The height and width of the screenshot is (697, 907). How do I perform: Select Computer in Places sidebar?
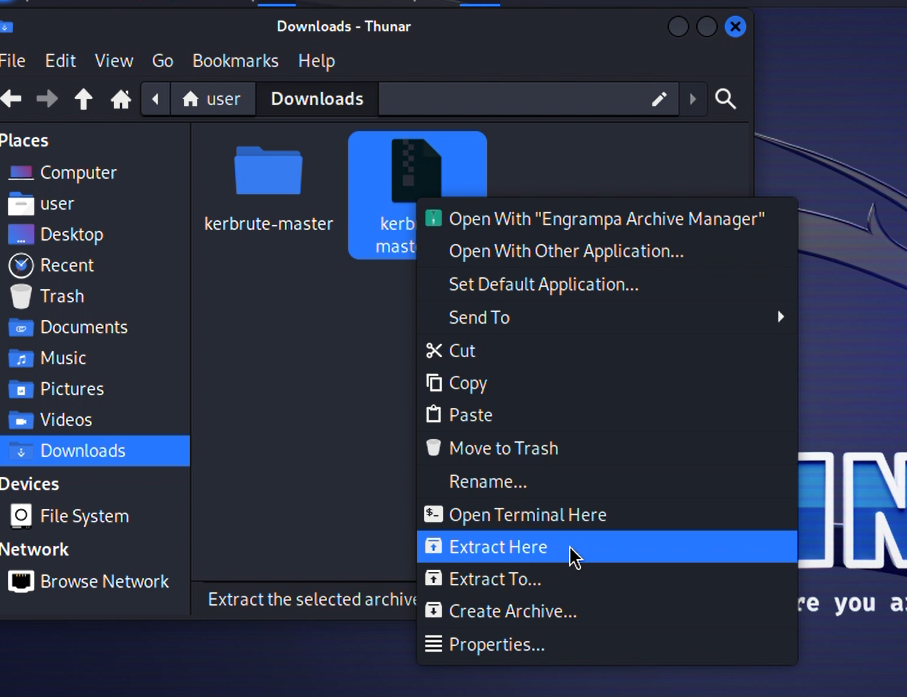[95, 172]
